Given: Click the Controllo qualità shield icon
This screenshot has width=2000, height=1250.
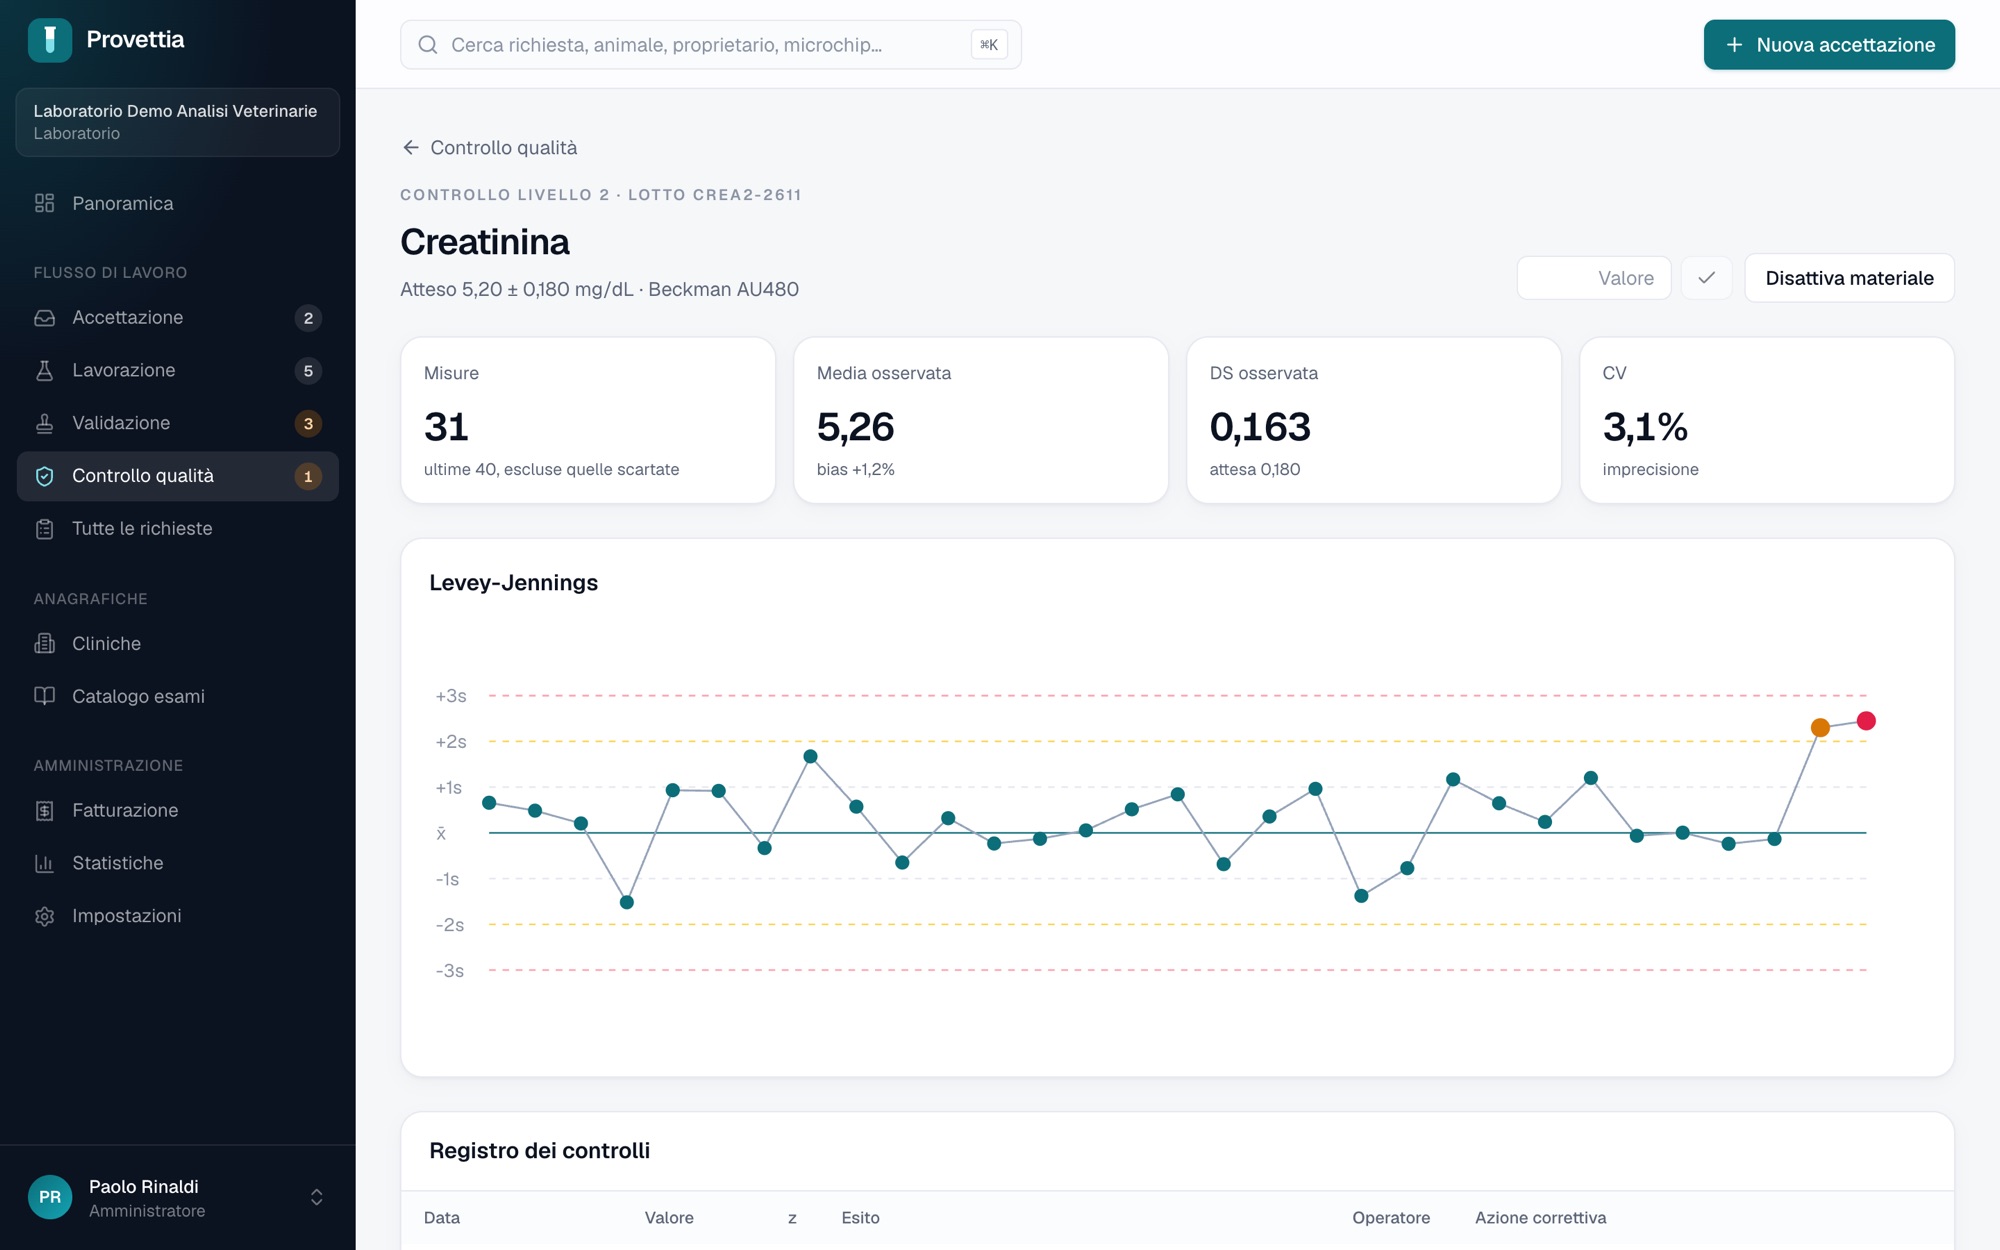Looking at the screenshot, I should pyautogui.click(x=44, y=476).
